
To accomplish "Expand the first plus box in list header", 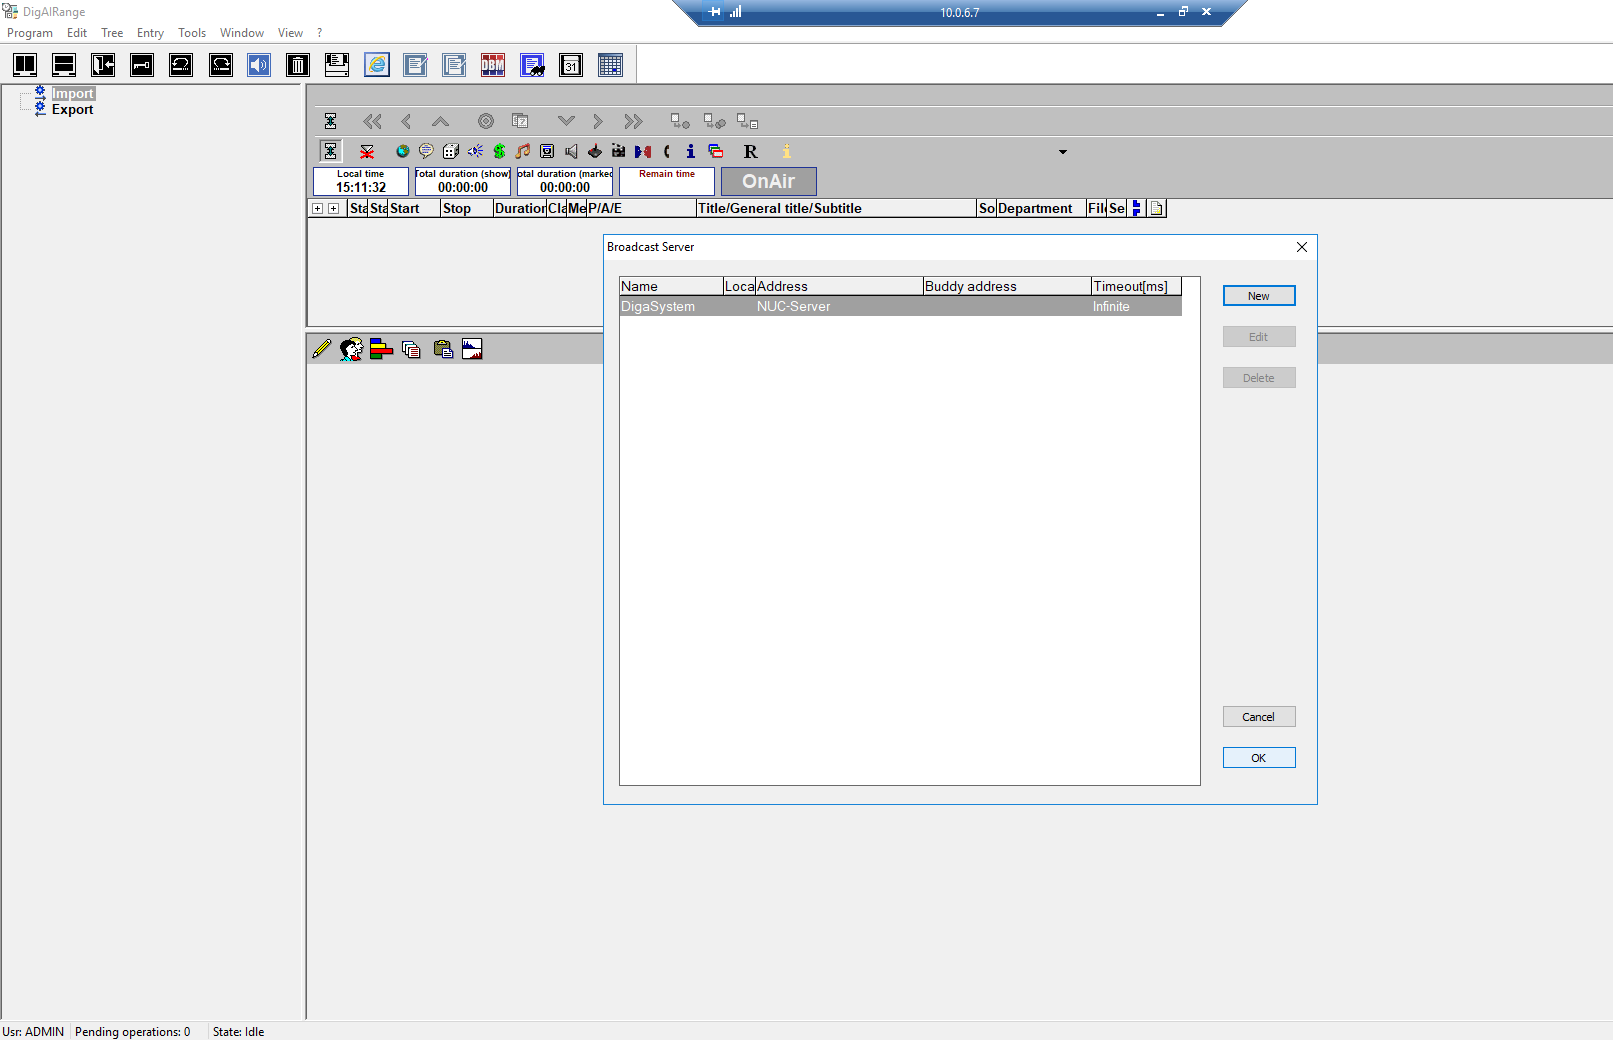I will pos(317,209).
